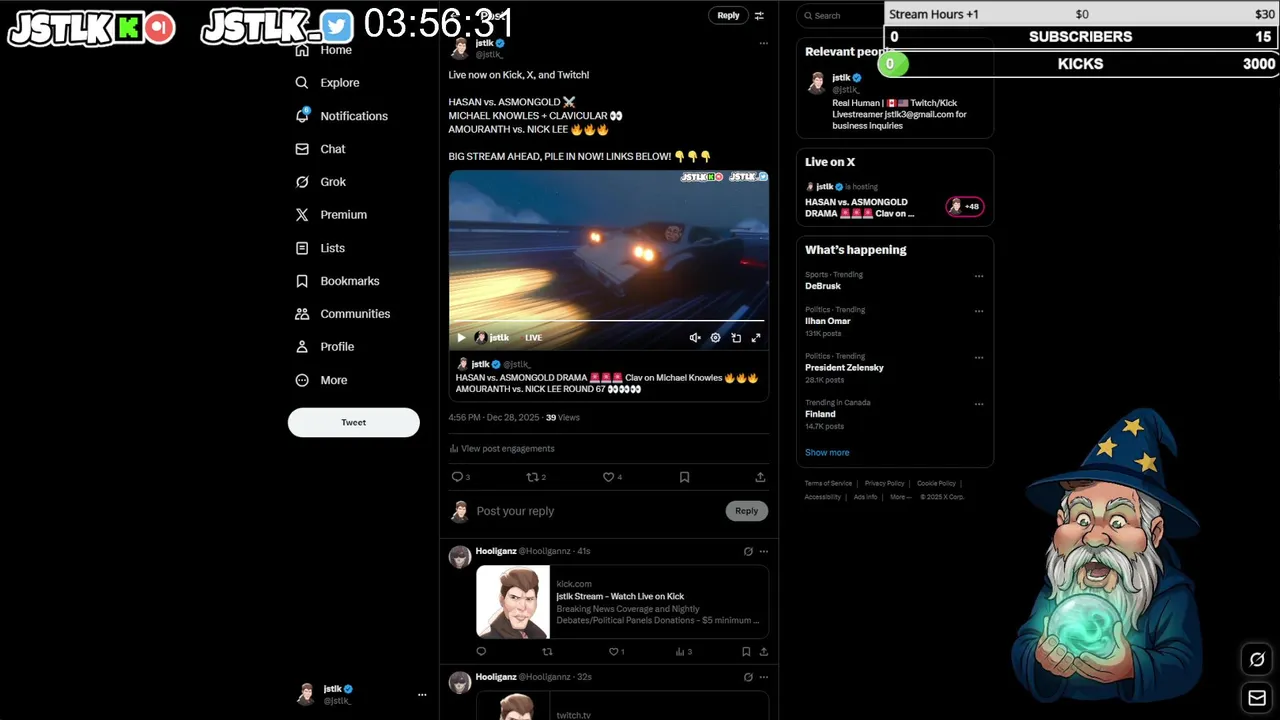Open options for Ilhan Omar trend
Image resolution: width=1280 pixels, height=720 pixels.
(979, 311)
